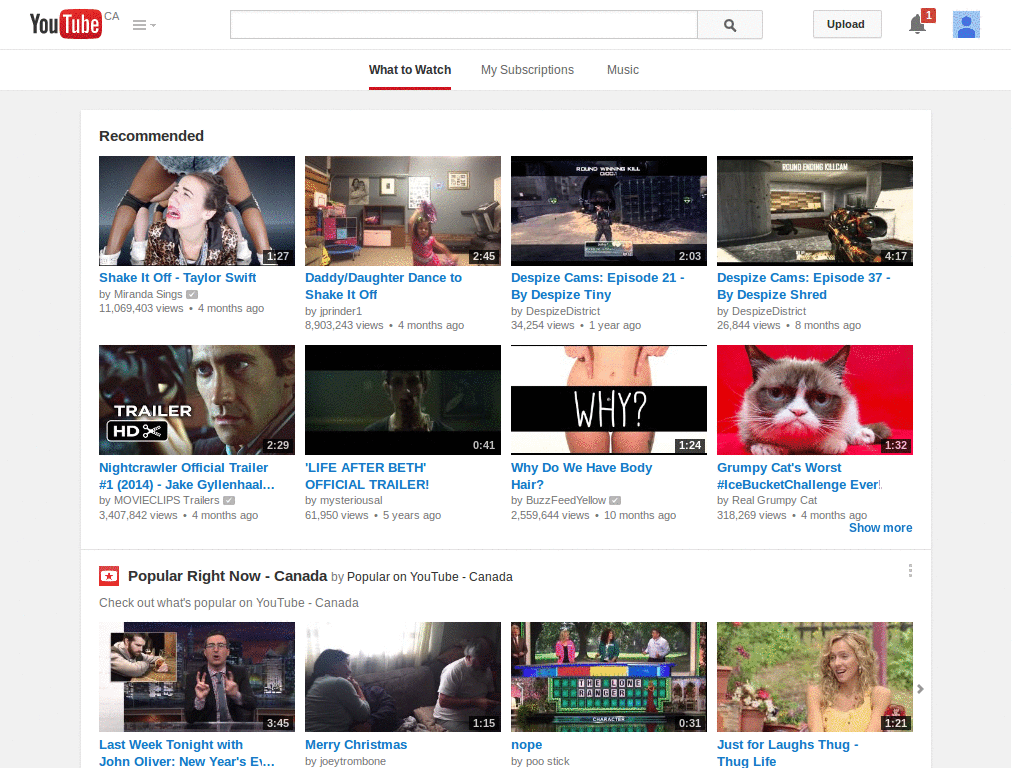
Task: Open Real Grumpy Cat channel link
Action: point(774,500)
